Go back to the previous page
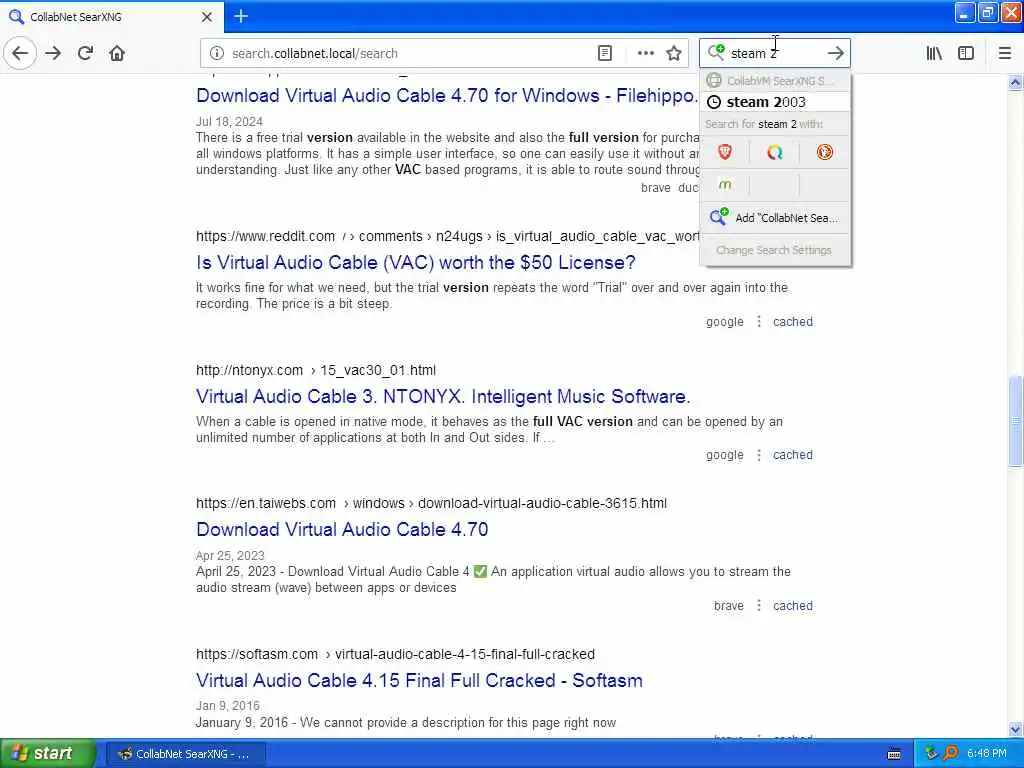The width and height of the screenshot is (1024, 768). (x=20, y=53)
